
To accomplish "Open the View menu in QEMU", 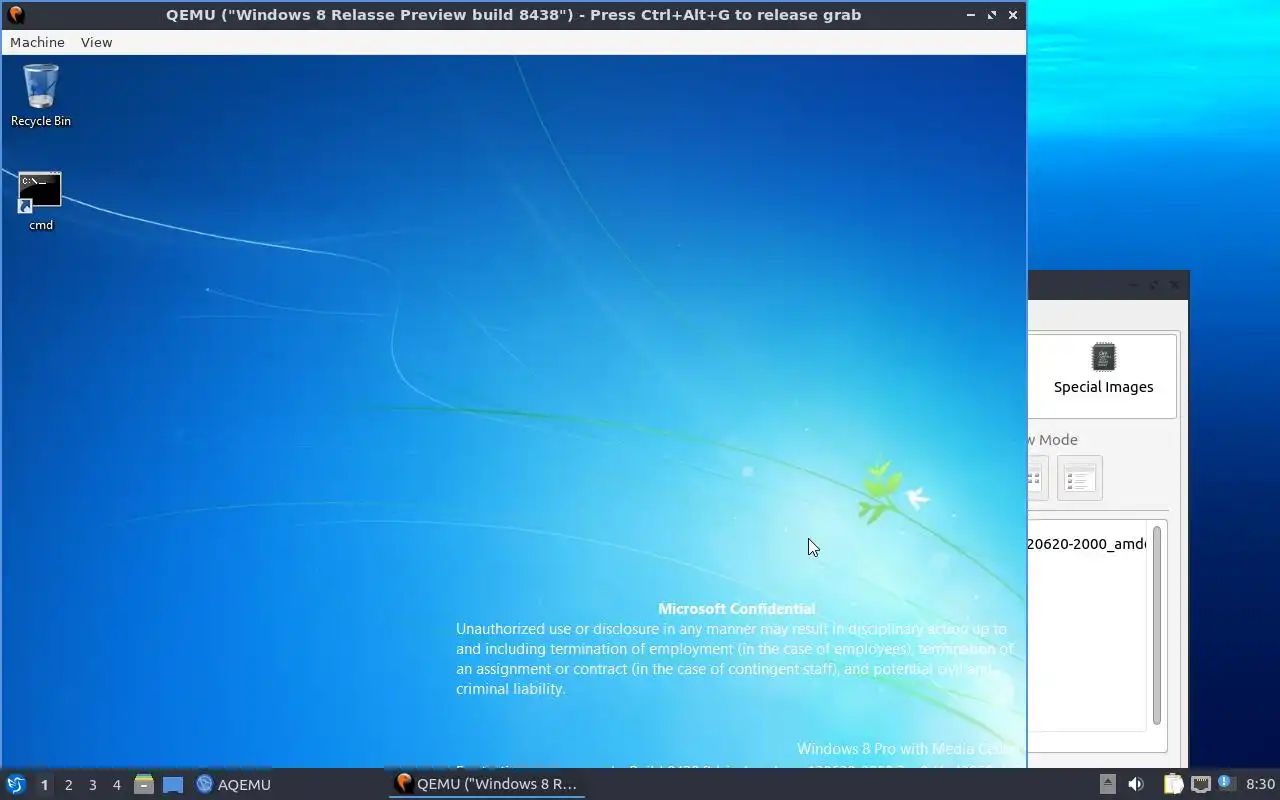I will tap(96, 42).
